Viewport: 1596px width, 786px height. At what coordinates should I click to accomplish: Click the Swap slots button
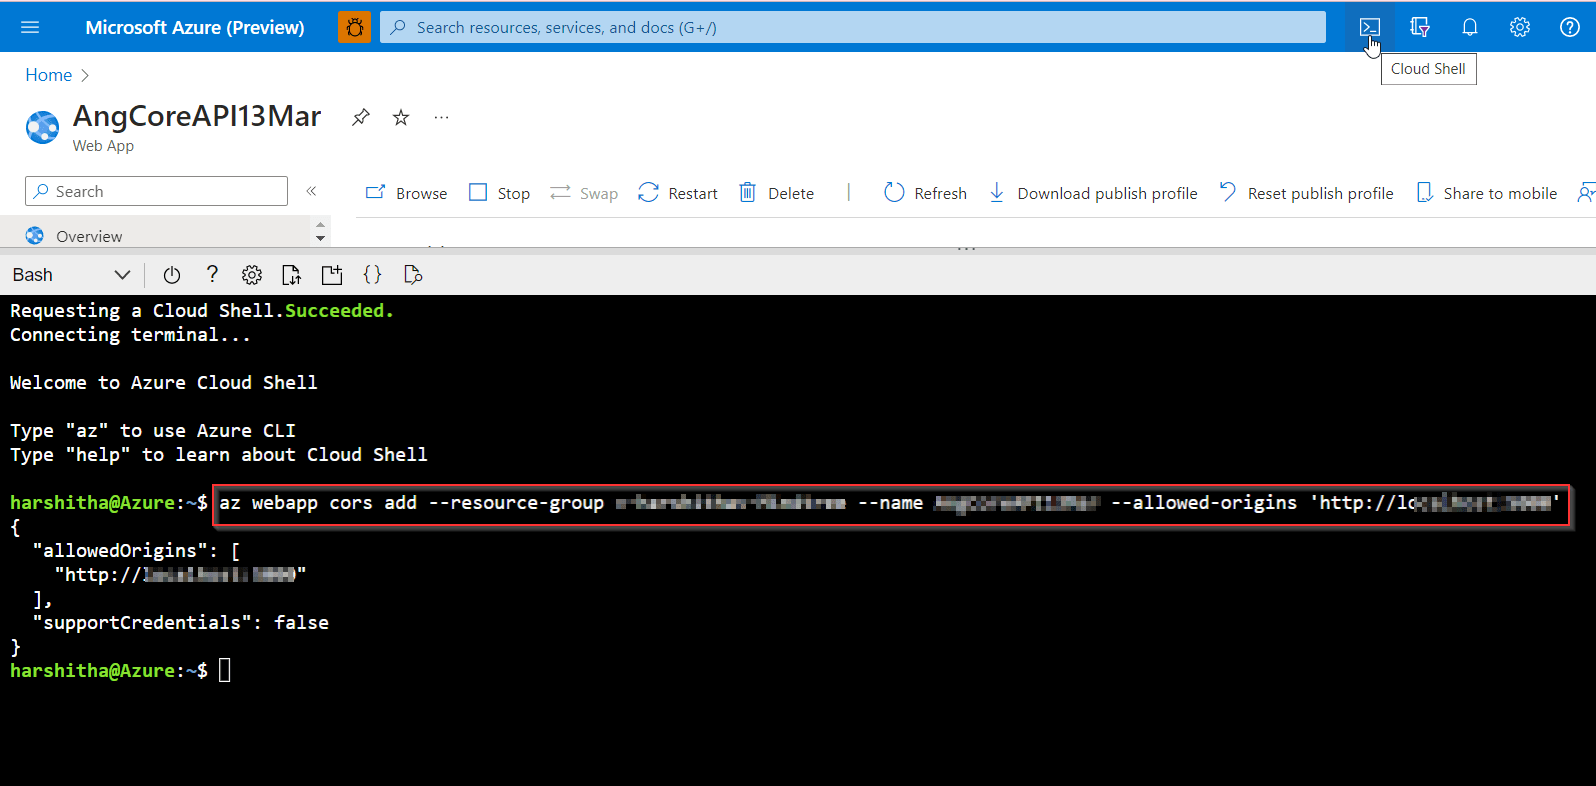coord(584,193)
